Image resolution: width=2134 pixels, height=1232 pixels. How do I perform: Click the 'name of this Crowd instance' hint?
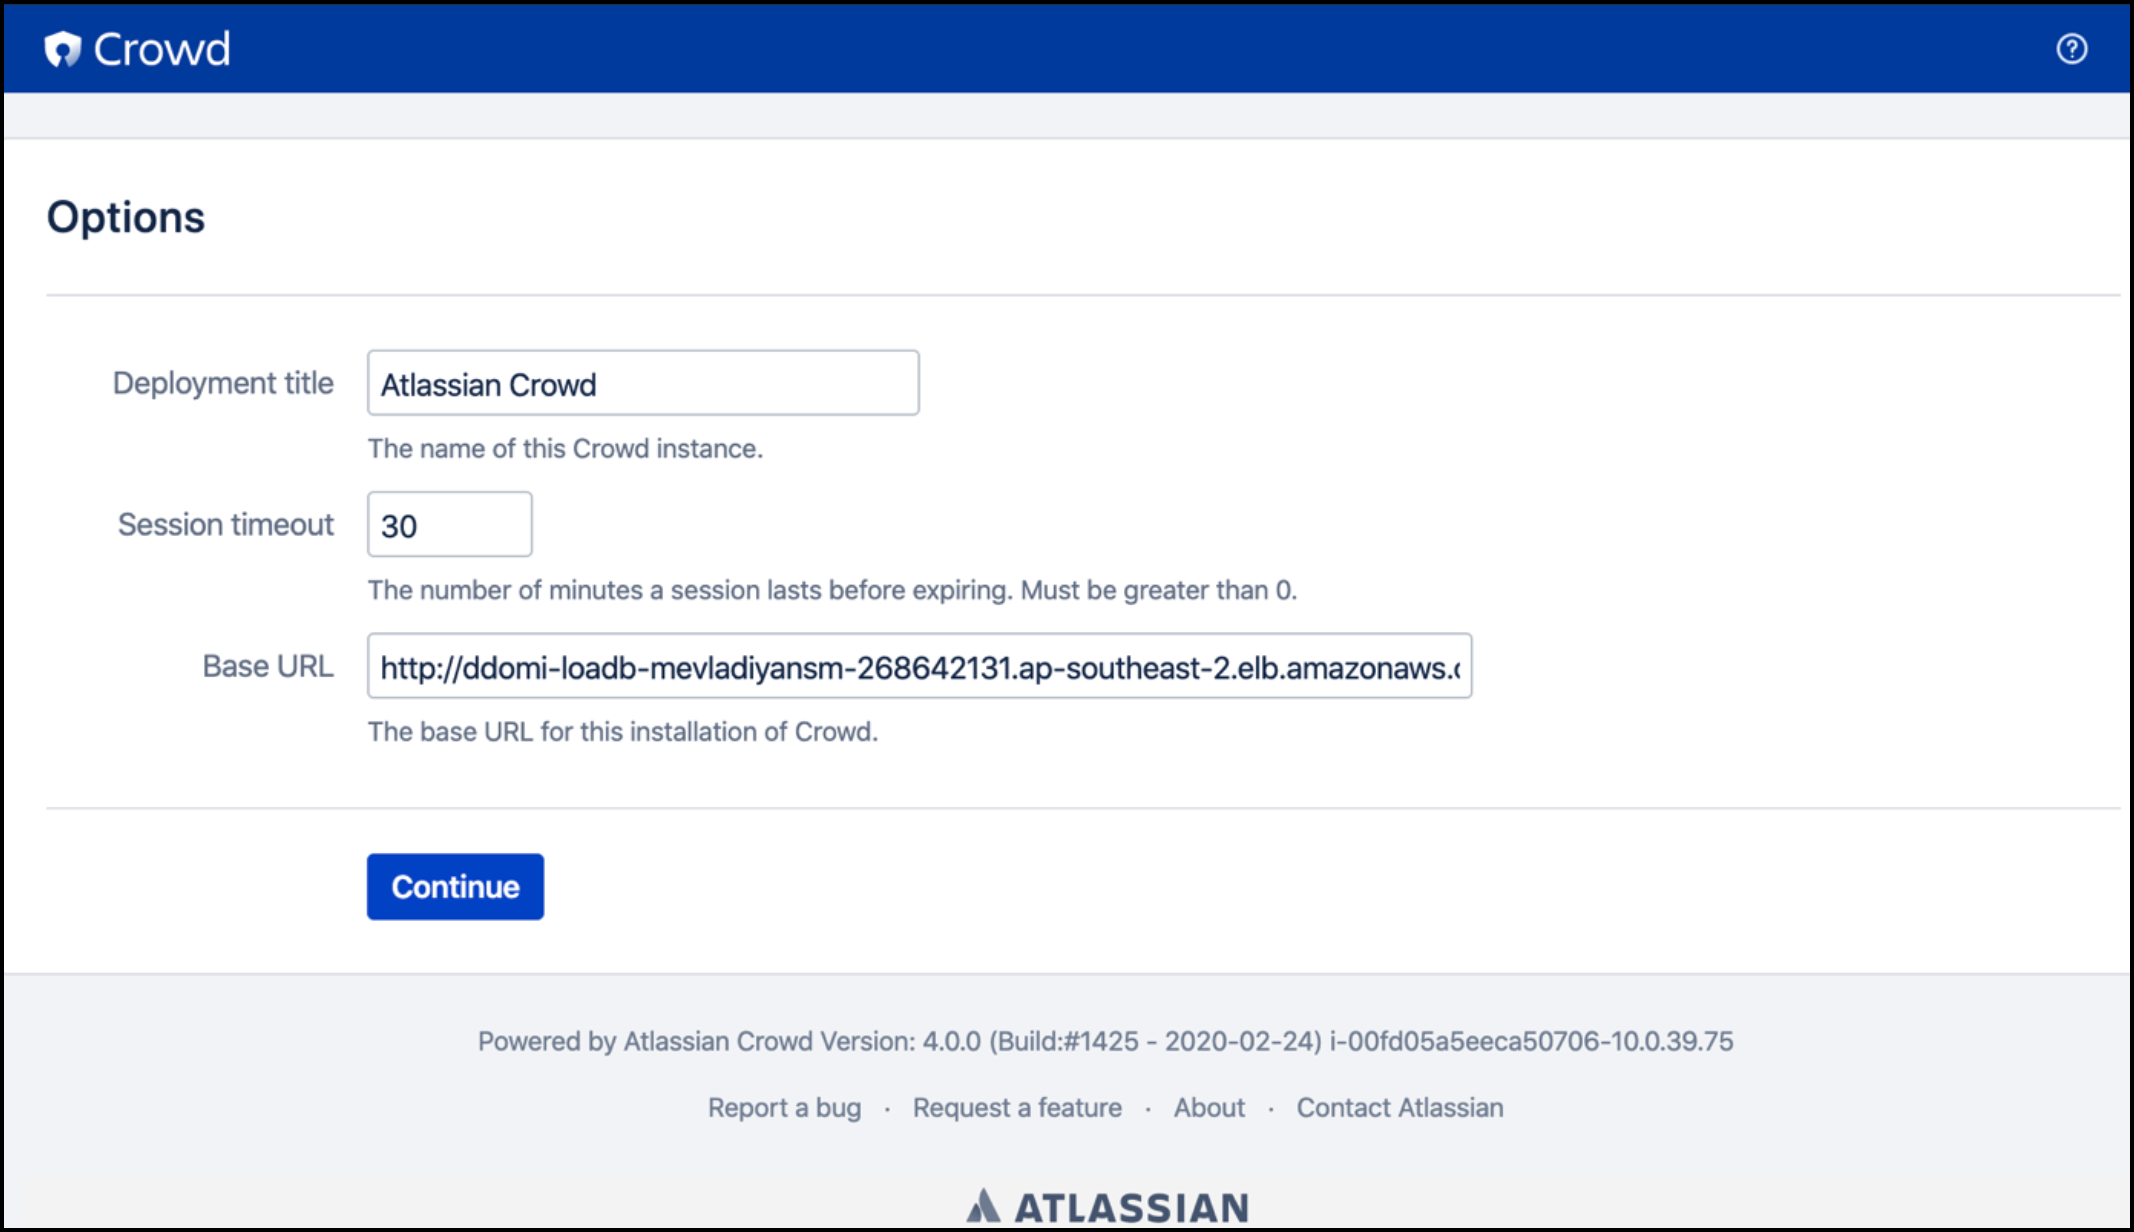pyautogui.click(x=565, y=449)
